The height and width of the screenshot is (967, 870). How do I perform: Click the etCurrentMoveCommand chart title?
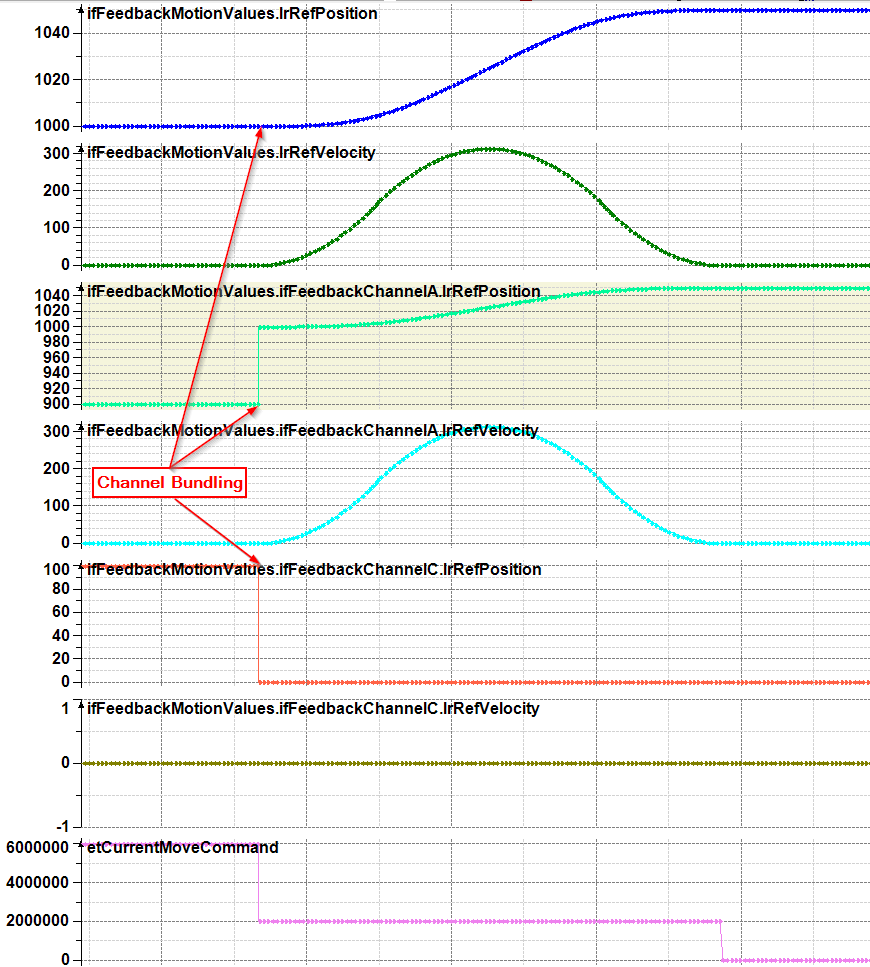point(183,848)
